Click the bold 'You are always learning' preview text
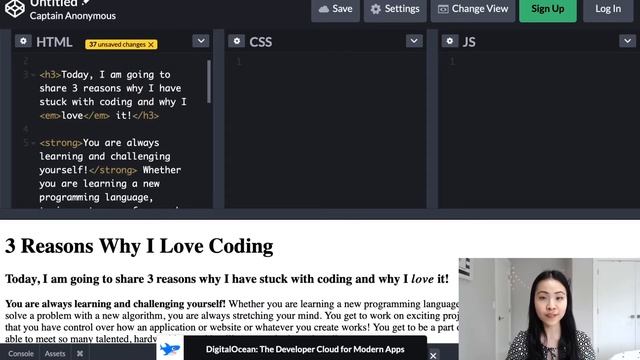The image size is (640, 360). [115, 304]
